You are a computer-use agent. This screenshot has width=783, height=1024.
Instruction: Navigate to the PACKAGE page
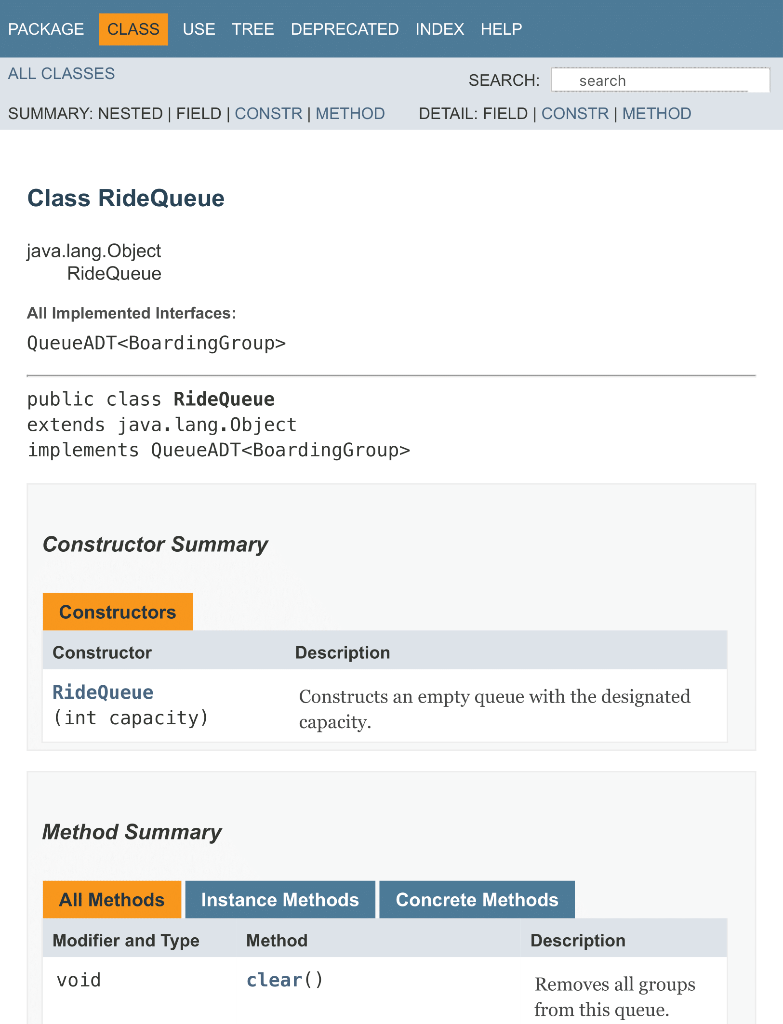tap(46, 29)
